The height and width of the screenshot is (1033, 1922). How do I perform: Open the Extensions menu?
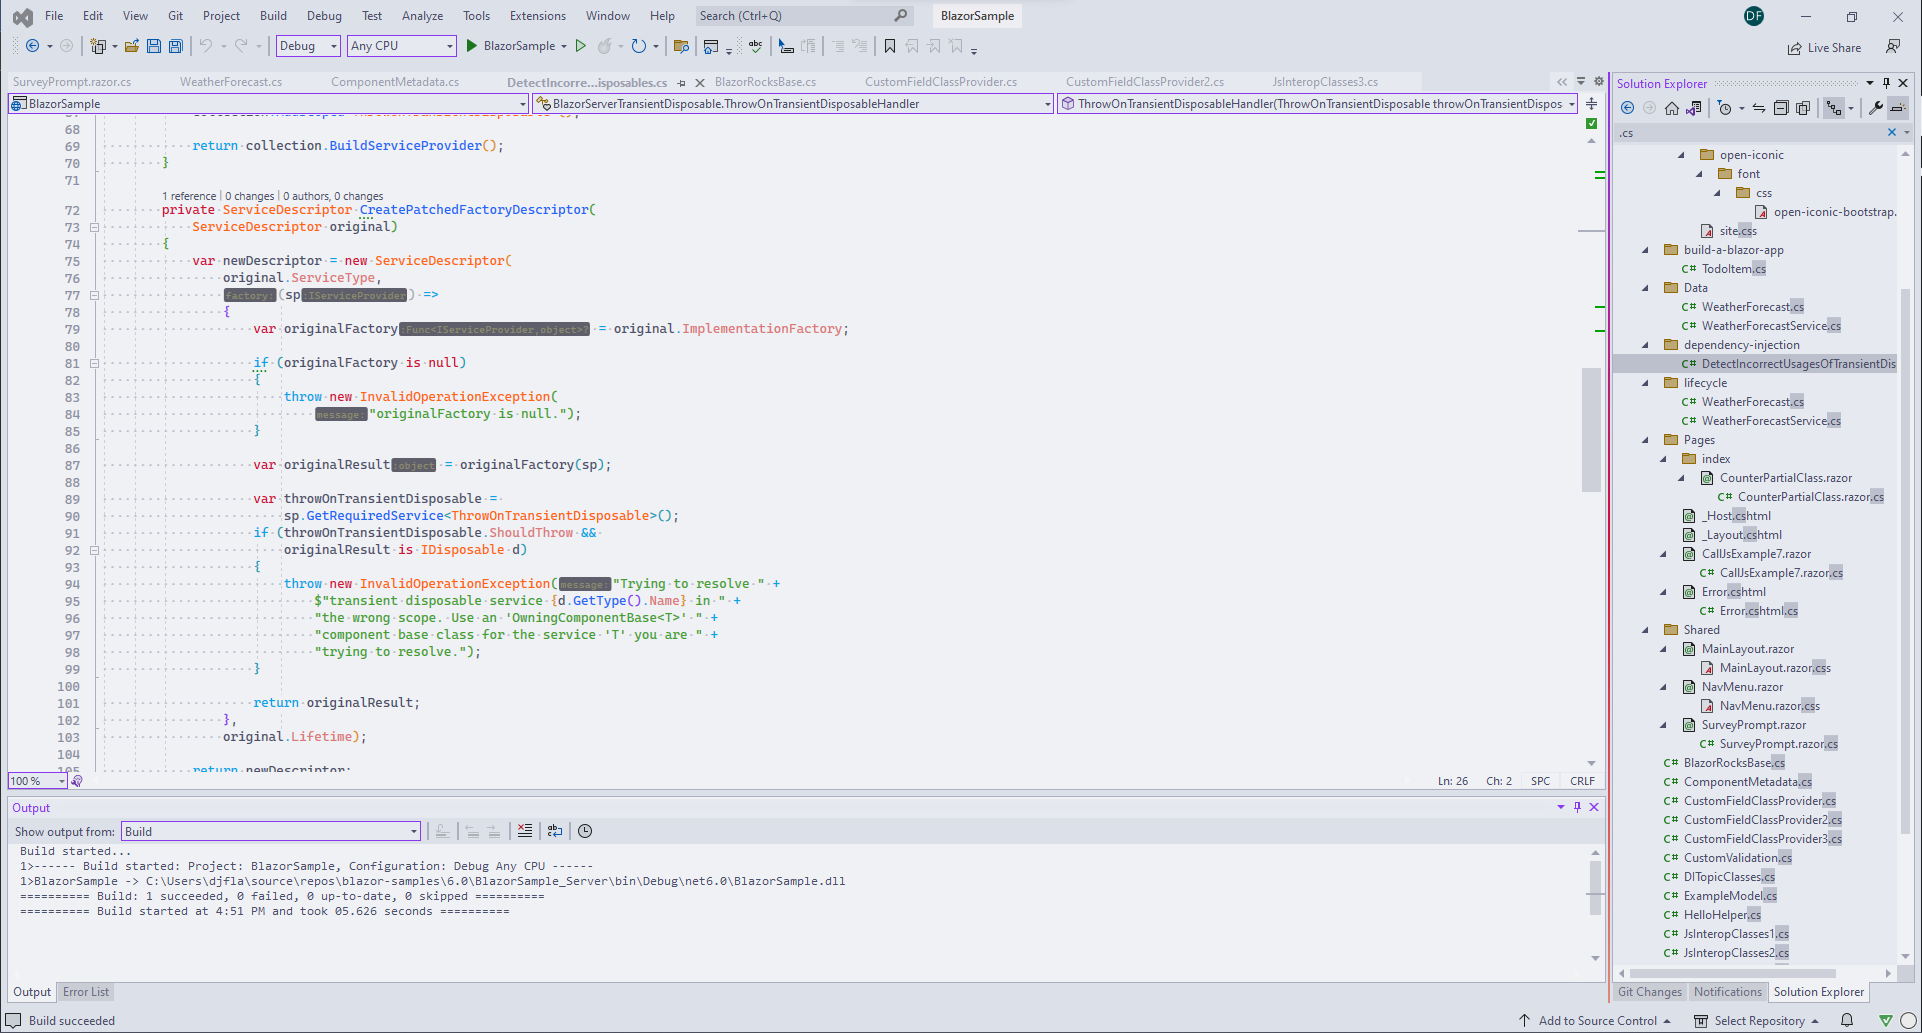coord(537,16)
